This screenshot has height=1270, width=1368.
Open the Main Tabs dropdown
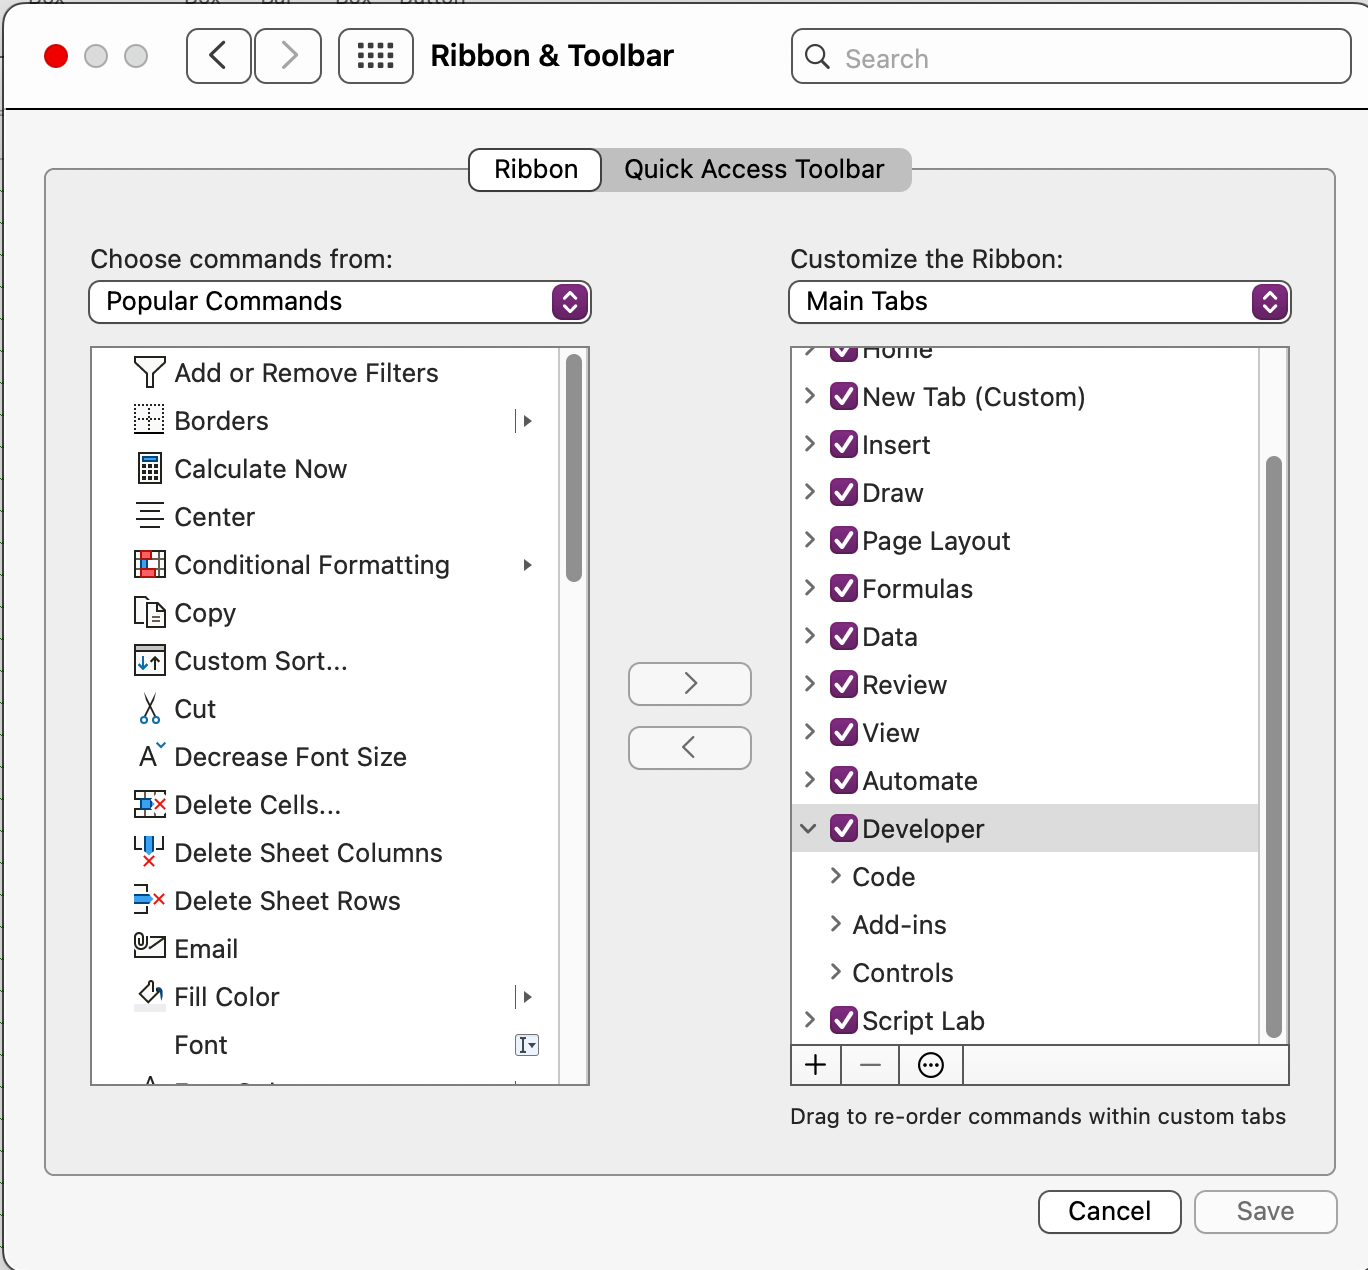tap(1040, 302)
